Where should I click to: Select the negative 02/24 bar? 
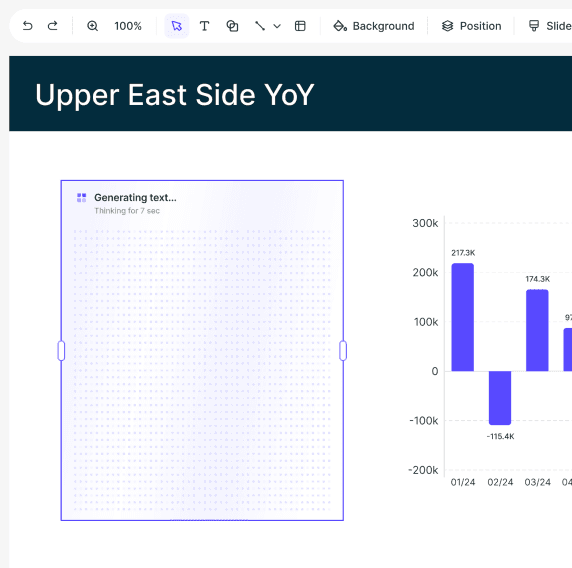coord(500,398)
